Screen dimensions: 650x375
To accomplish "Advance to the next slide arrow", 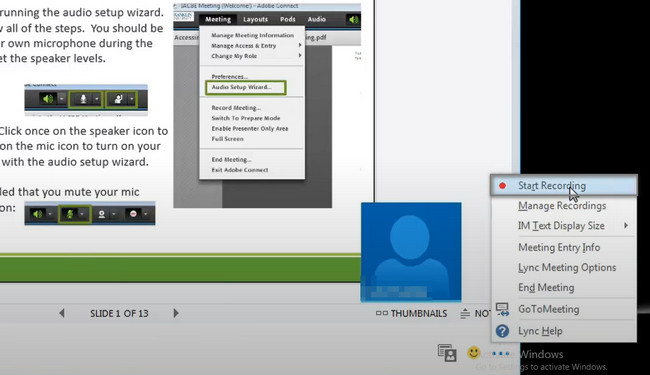I will tap(176, 313).
